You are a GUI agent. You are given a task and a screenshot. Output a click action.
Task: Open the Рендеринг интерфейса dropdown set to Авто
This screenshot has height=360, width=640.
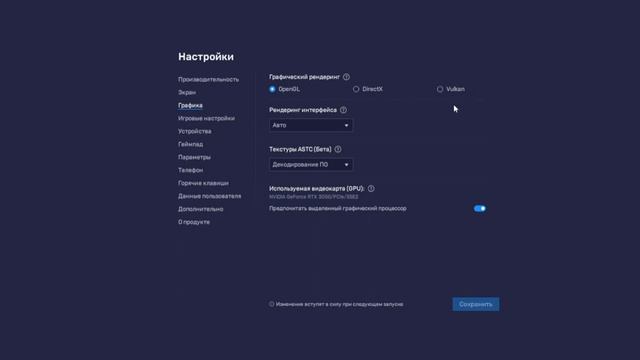[311, 125]
